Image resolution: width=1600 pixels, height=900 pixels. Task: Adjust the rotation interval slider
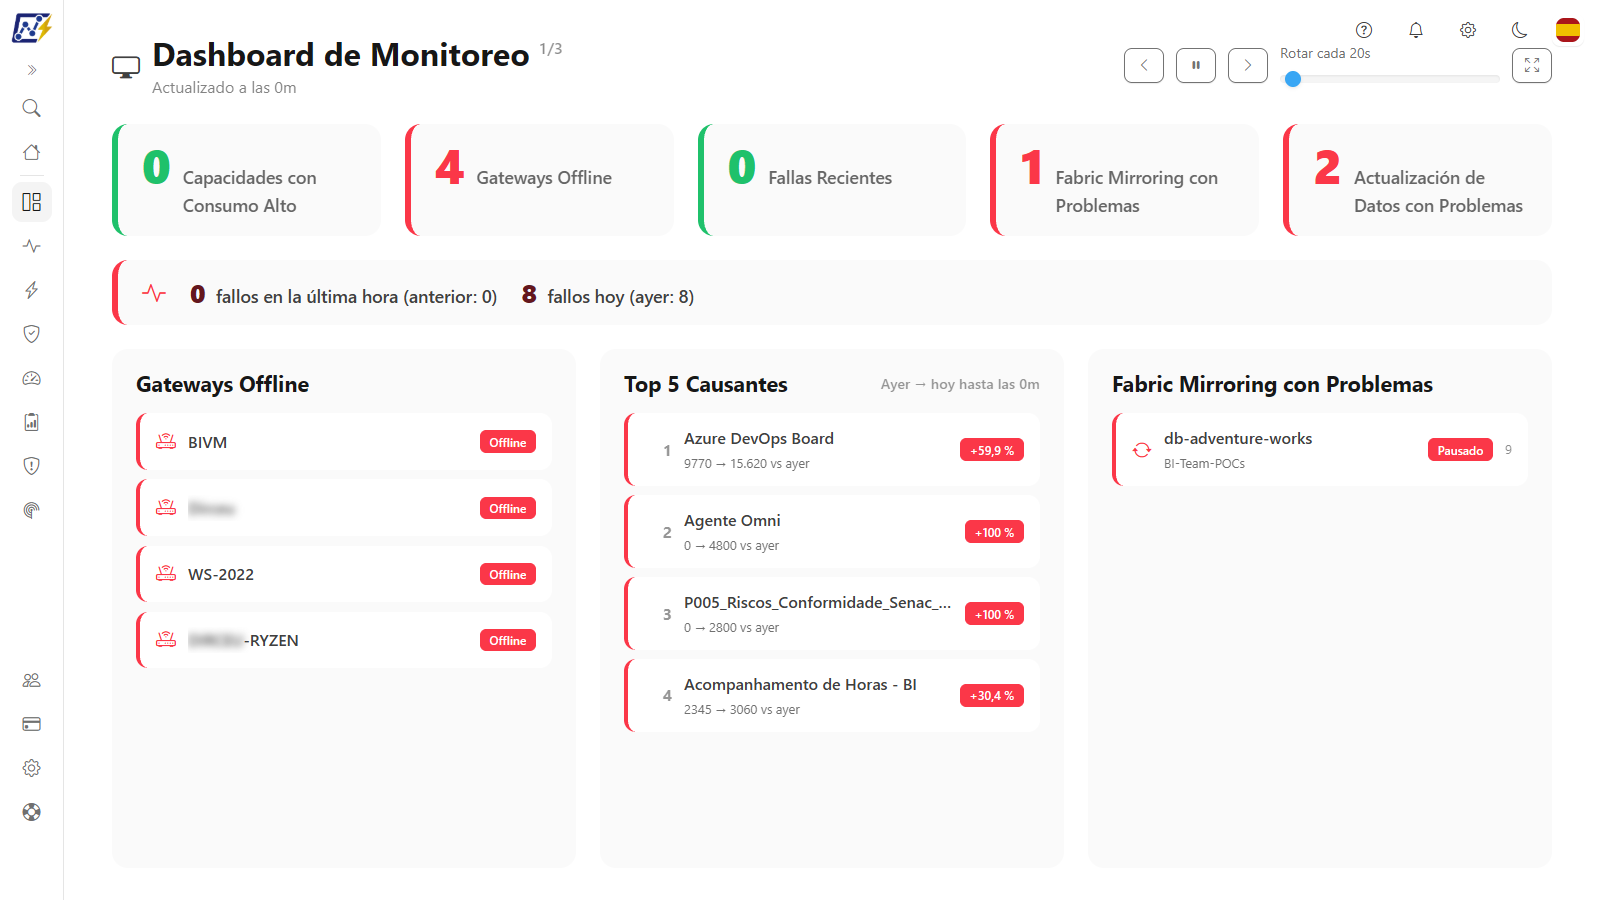(x=1392, y=79)
